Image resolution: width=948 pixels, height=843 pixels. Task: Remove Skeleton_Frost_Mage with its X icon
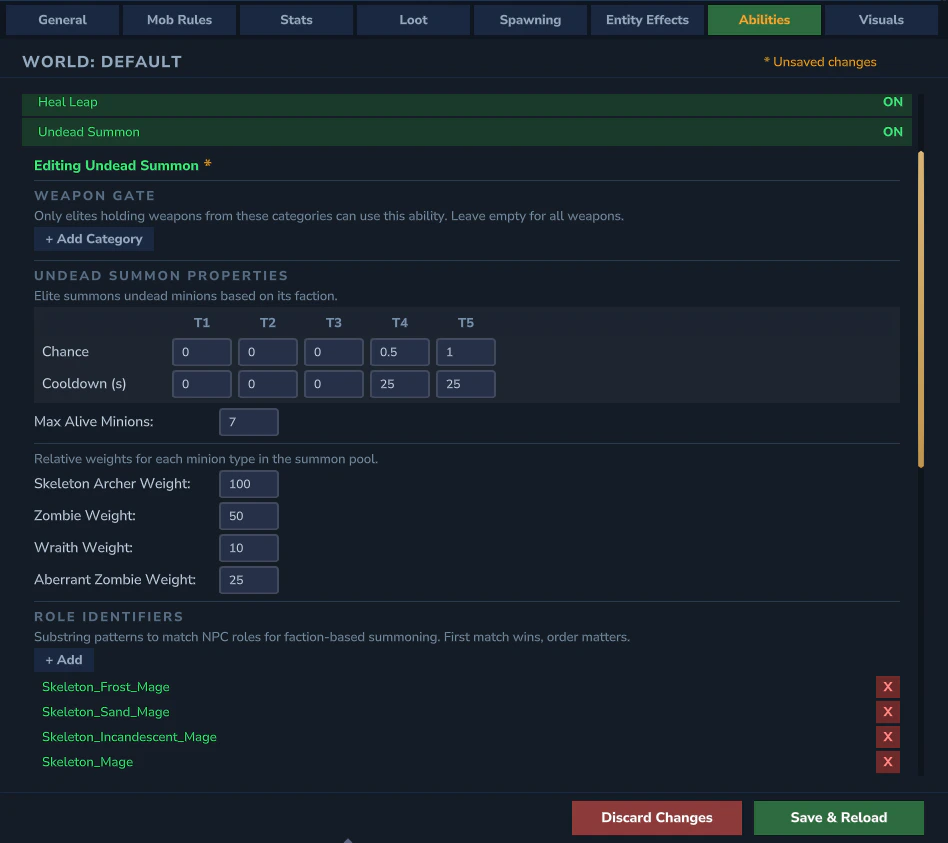[888, 687]
